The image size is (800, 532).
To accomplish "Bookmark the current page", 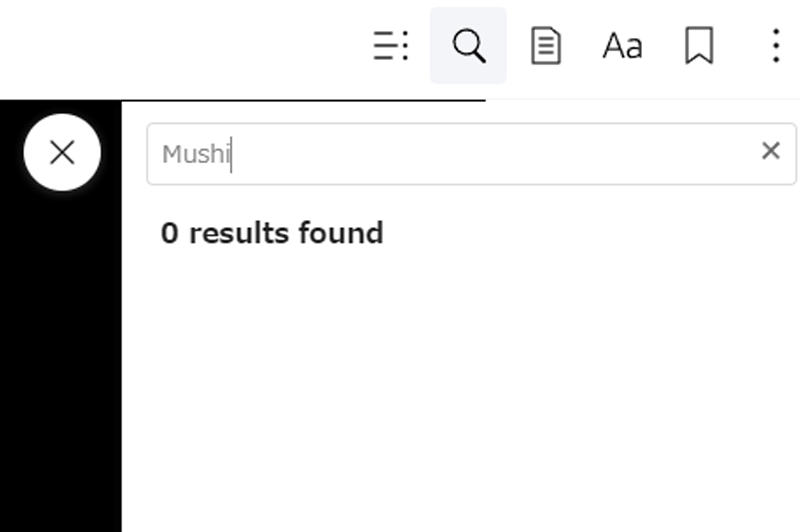I will pyautogui.click(x=699, y=46).
